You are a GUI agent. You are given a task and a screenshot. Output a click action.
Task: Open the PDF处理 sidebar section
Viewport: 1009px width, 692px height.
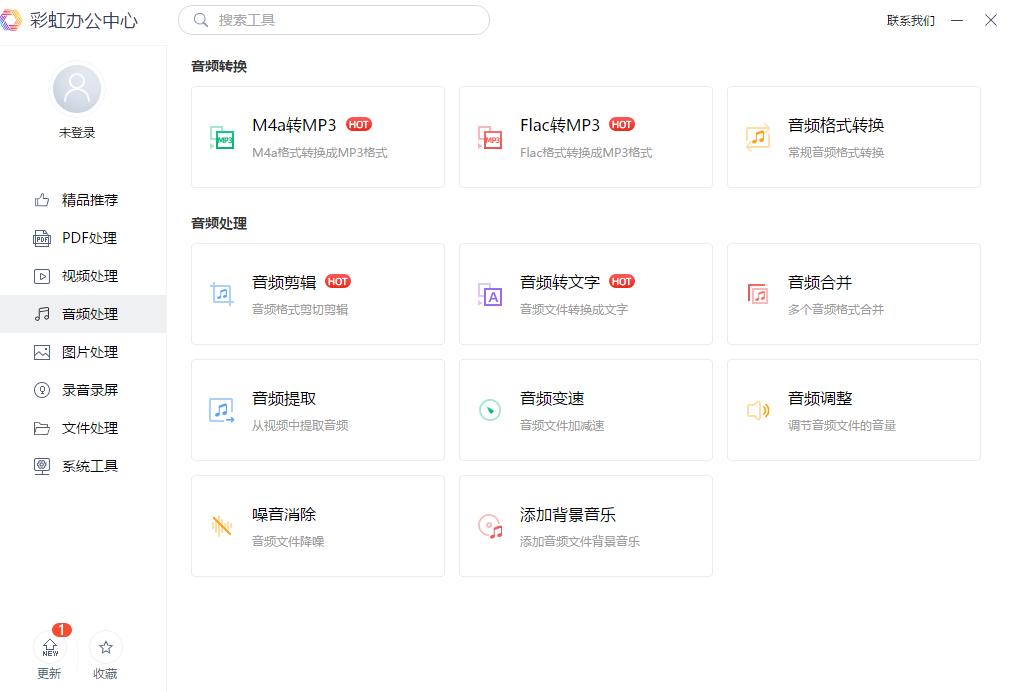tap(90, 238)
